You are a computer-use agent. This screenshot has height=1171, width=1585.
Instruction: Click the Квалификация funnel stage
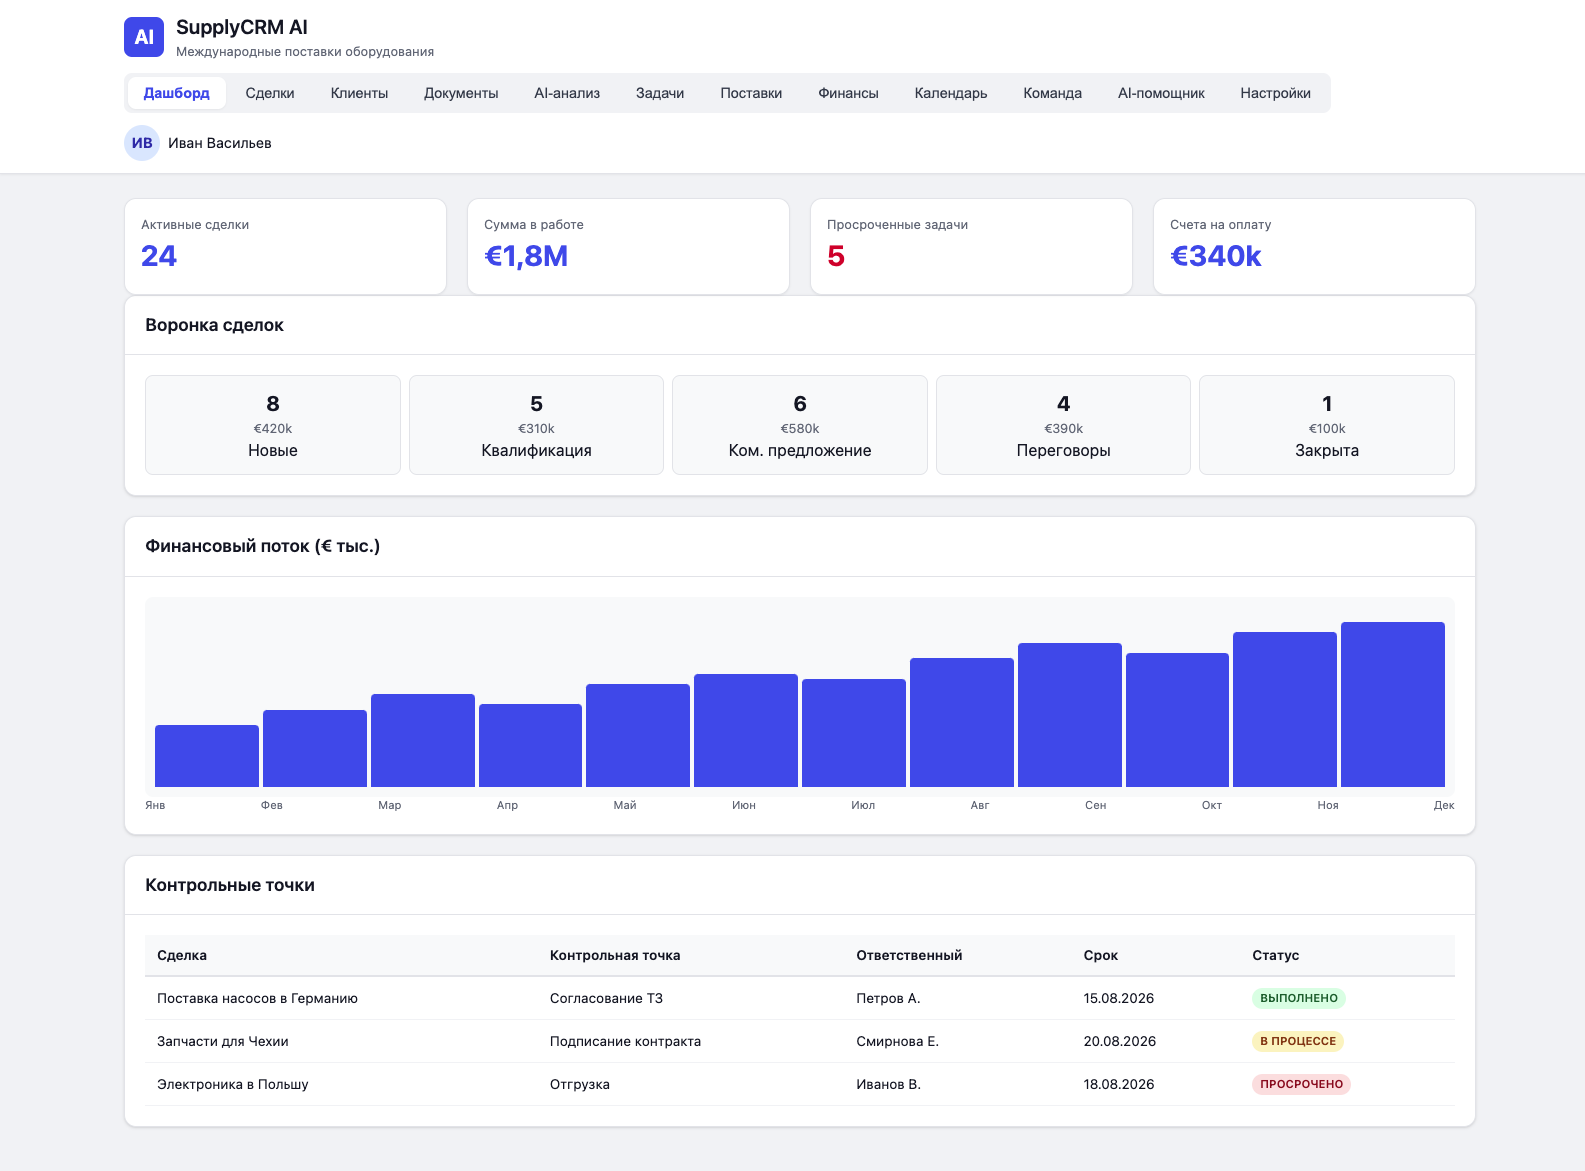[536, 425]
